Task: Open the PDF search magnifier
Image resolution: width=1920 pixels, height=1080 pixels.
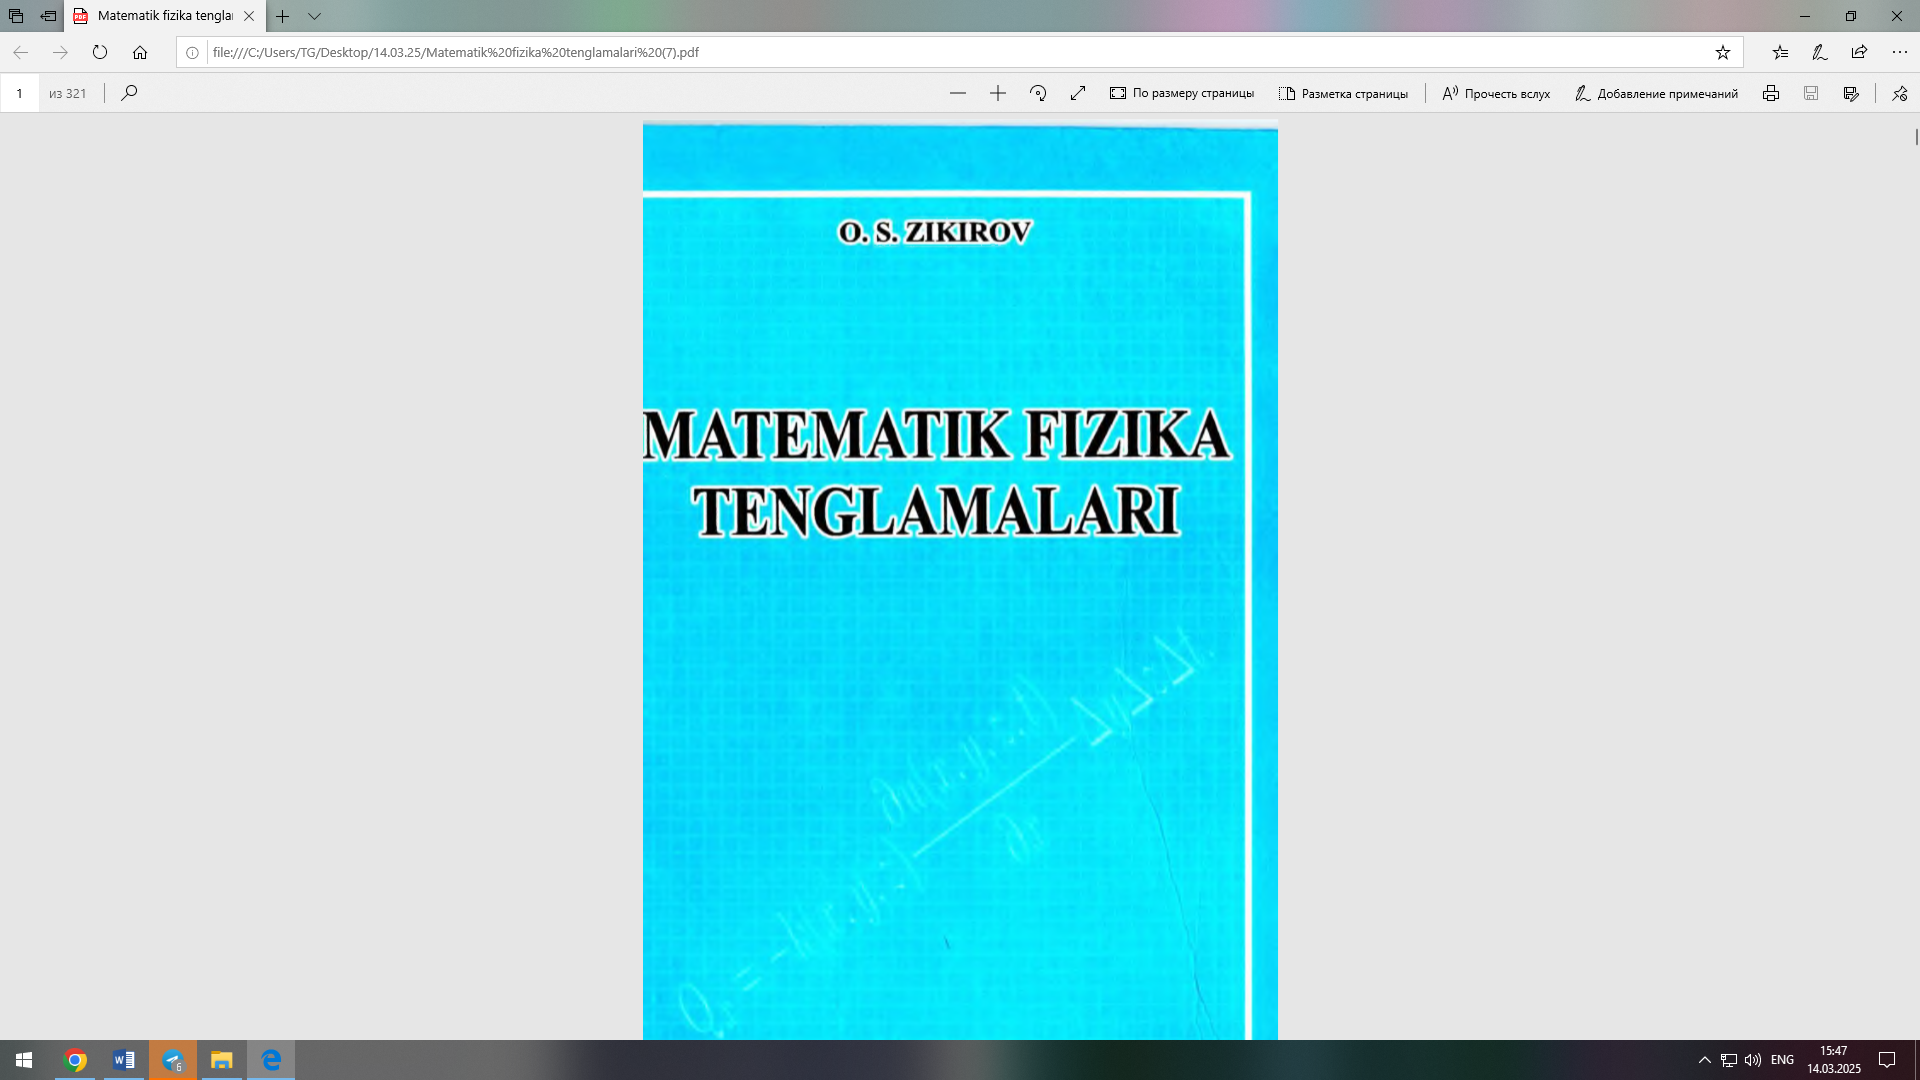Action: 129,93
